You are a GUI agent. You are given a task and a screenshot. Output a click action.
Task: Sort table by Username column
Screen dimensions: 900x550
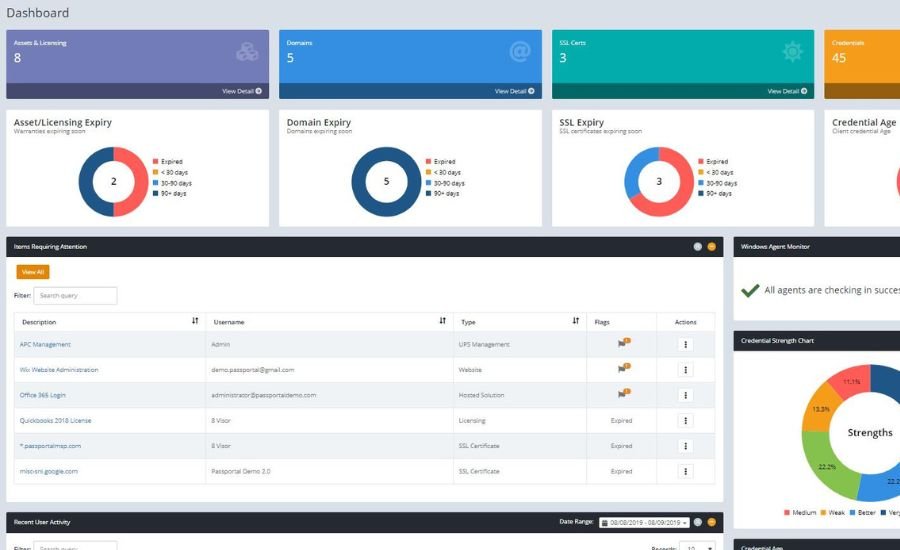443,320
